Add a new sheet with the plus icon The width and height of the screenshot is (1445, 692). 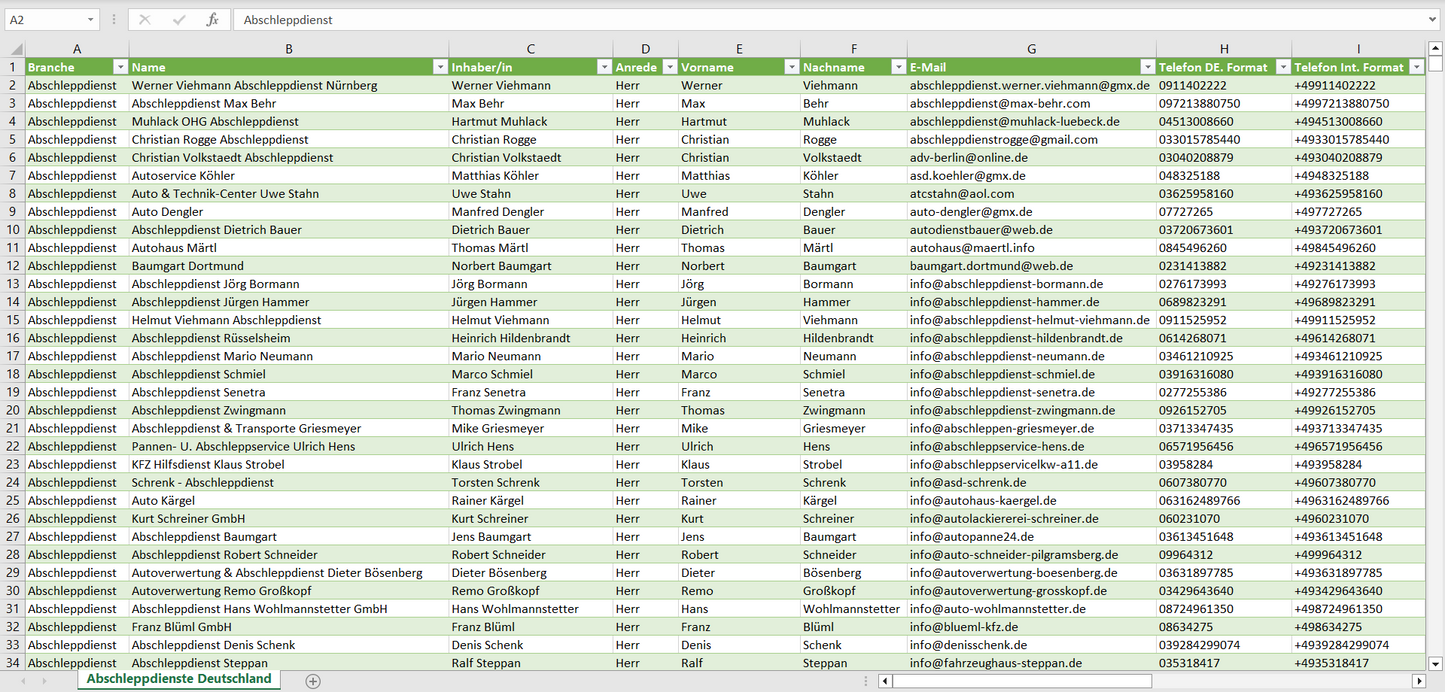(x=313, y=681)
